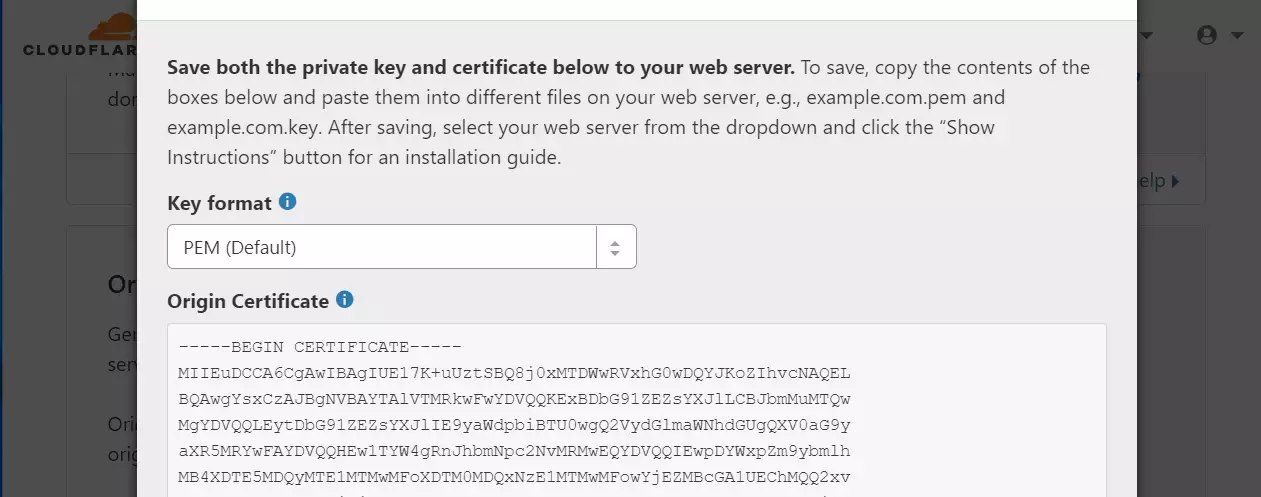
Task: Click the white header bar of the dialog
Action: 637,10
